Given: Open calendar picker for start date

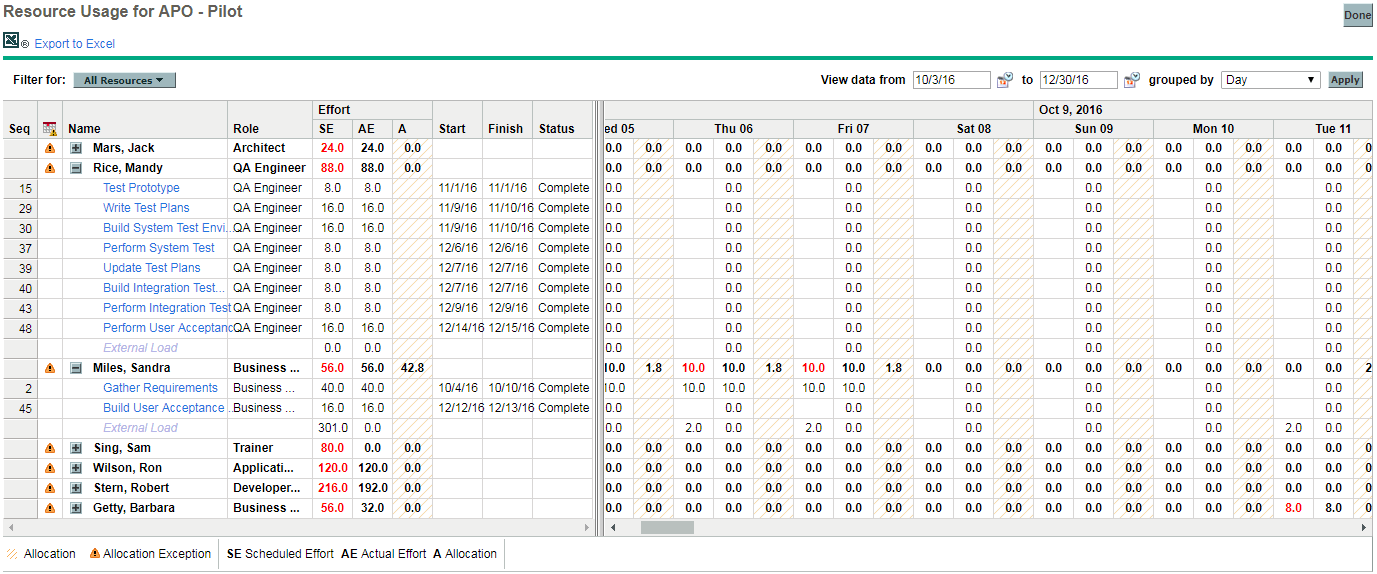Looking at the screenshot, I should point(1005,80).
